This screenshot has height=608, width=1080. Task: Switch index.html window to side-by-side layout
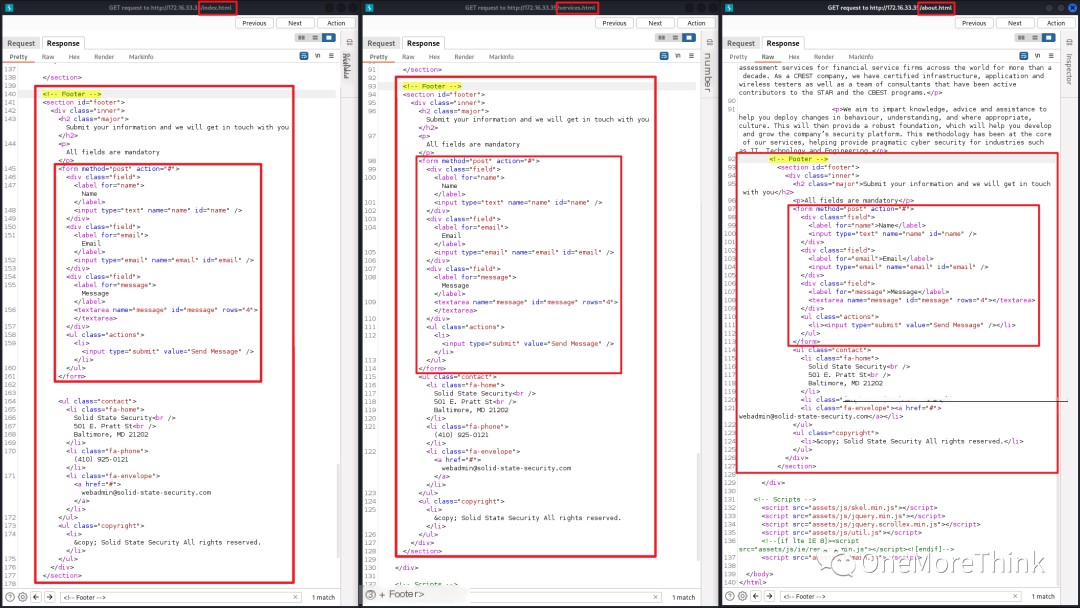pos(301,38)
